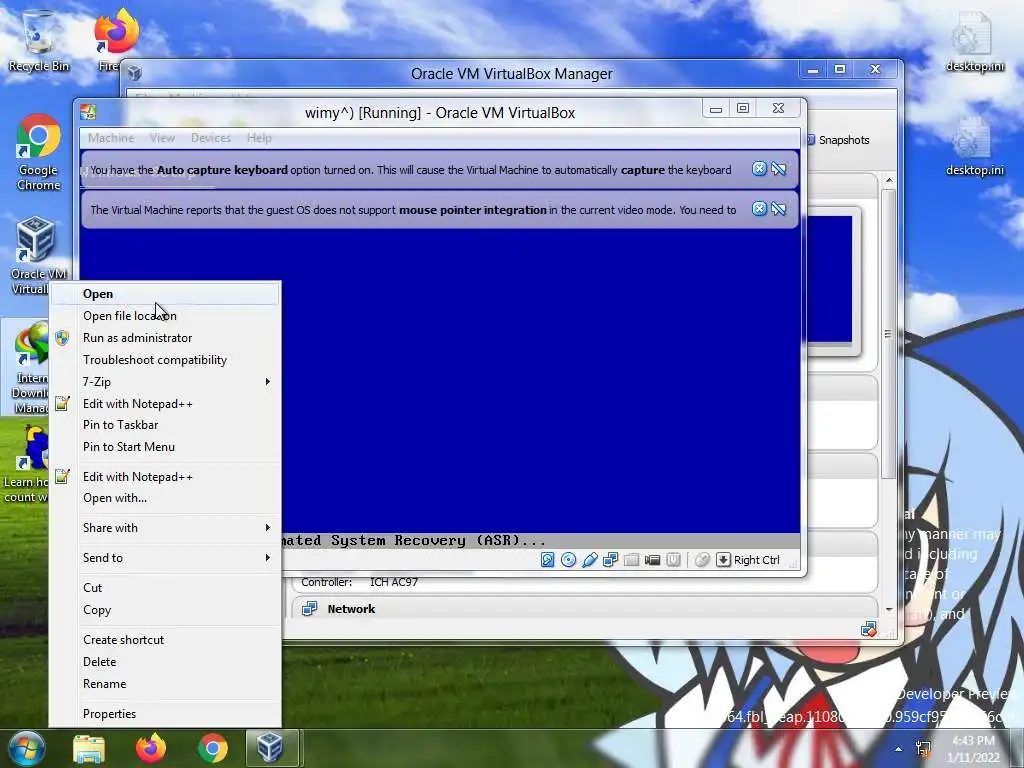The image size is (1024, 768).
Task: Click the VM window title bar icon
Action: coord(88,112)
